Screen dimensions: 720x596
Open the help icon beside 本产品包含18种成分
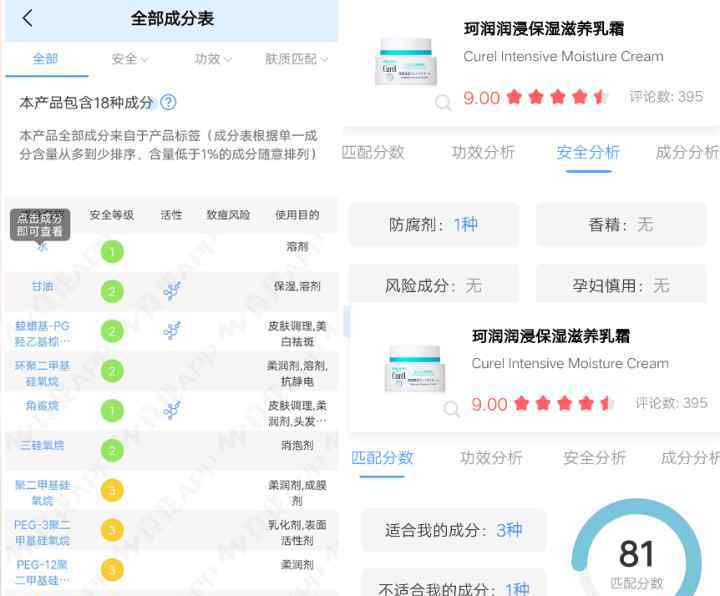[169, 102]
